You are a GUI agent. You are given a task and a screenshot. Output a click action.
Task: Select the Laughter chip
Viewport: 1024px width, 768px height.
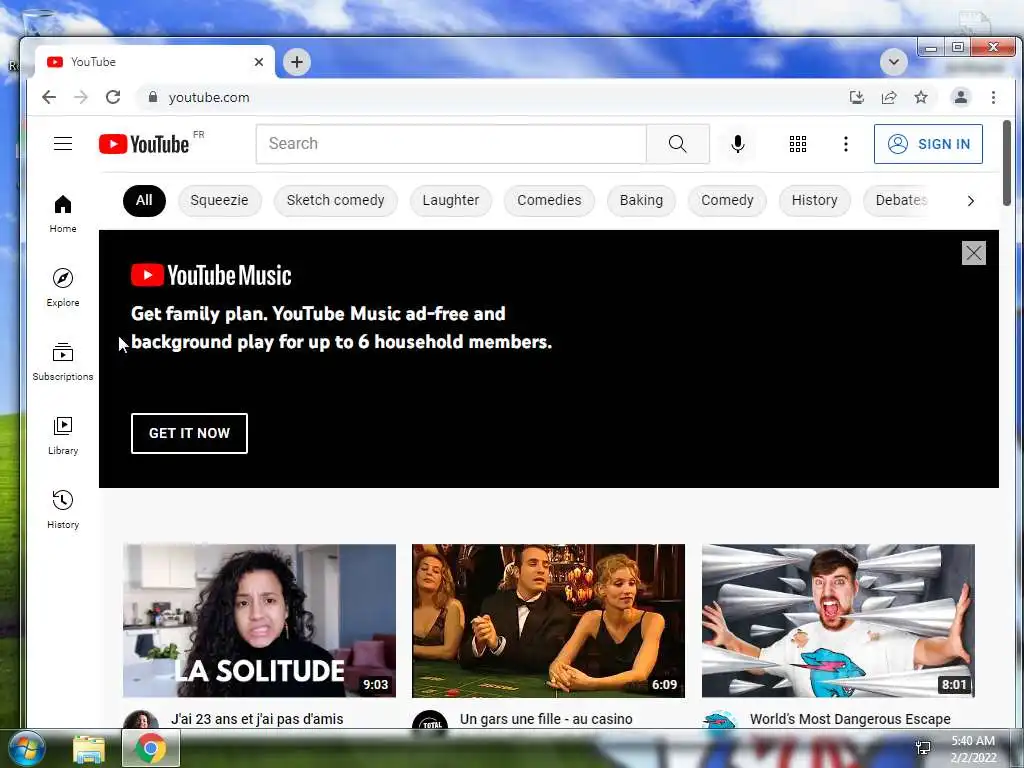[451, 200]
